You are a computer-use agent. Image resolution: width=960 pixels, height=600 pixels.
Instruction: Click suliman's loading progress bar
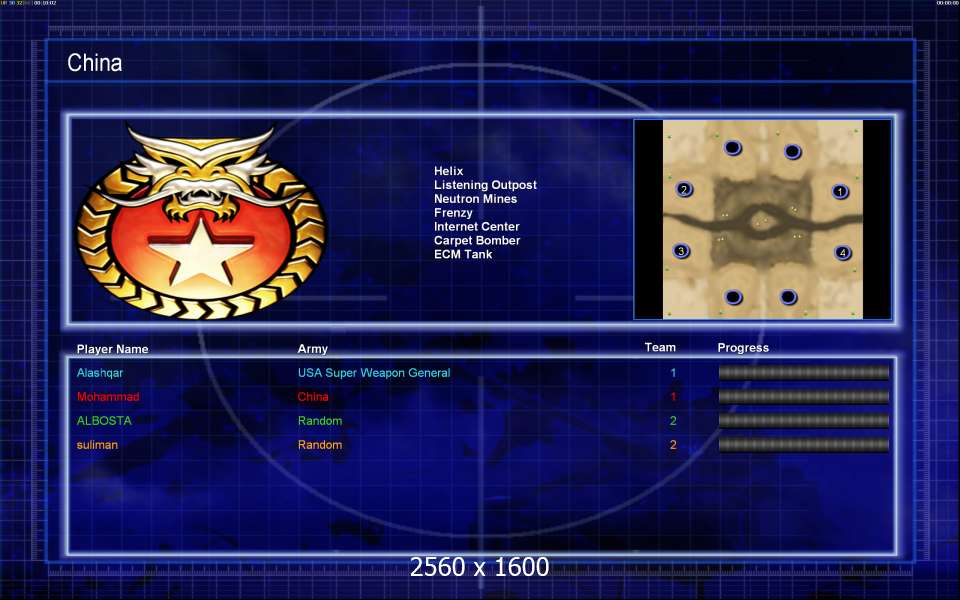[804, 445]
